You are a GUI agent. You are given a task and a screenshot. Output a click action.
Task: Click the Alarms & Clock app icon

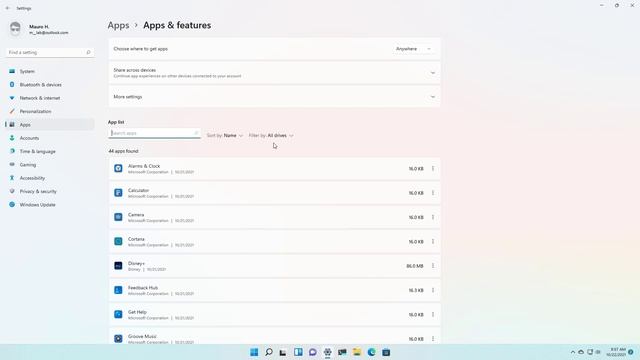(x=118, y=168)
